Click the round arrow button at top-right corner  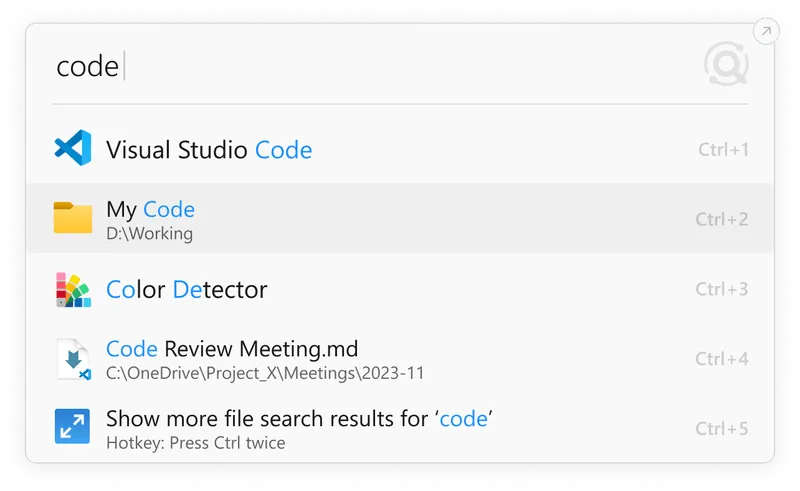[766, 31]
